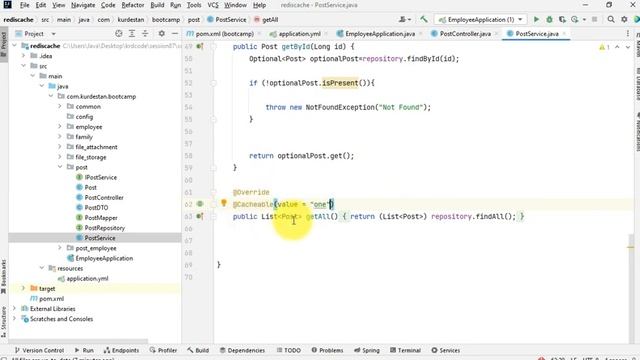Open Structure sidebar vertical tab

tap(4, 322)
